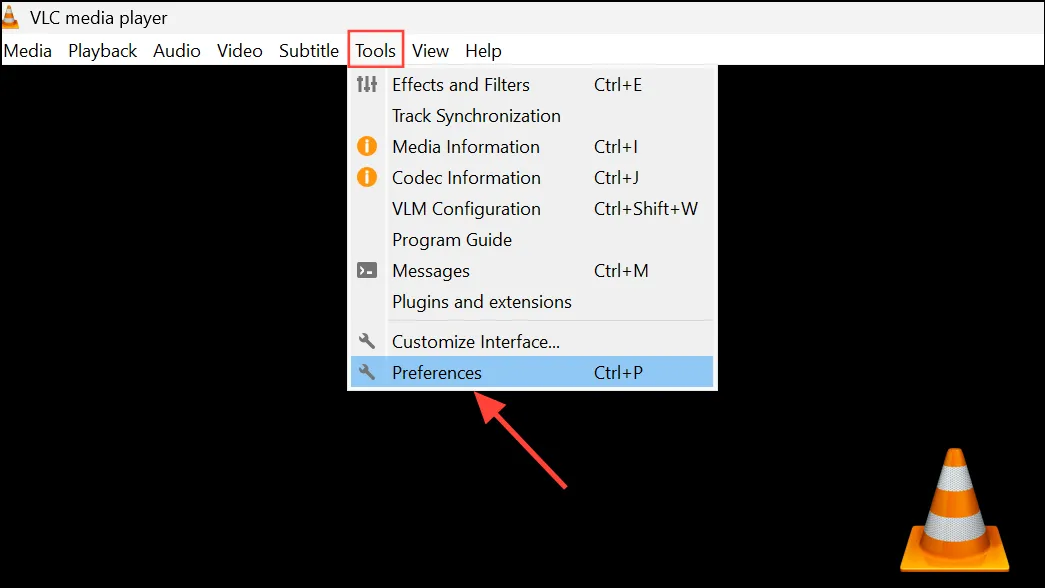Viewport: 1045px width, 588px height.
Task: Click the Ctrl+P shortcut label
Action: click(618, 372)
